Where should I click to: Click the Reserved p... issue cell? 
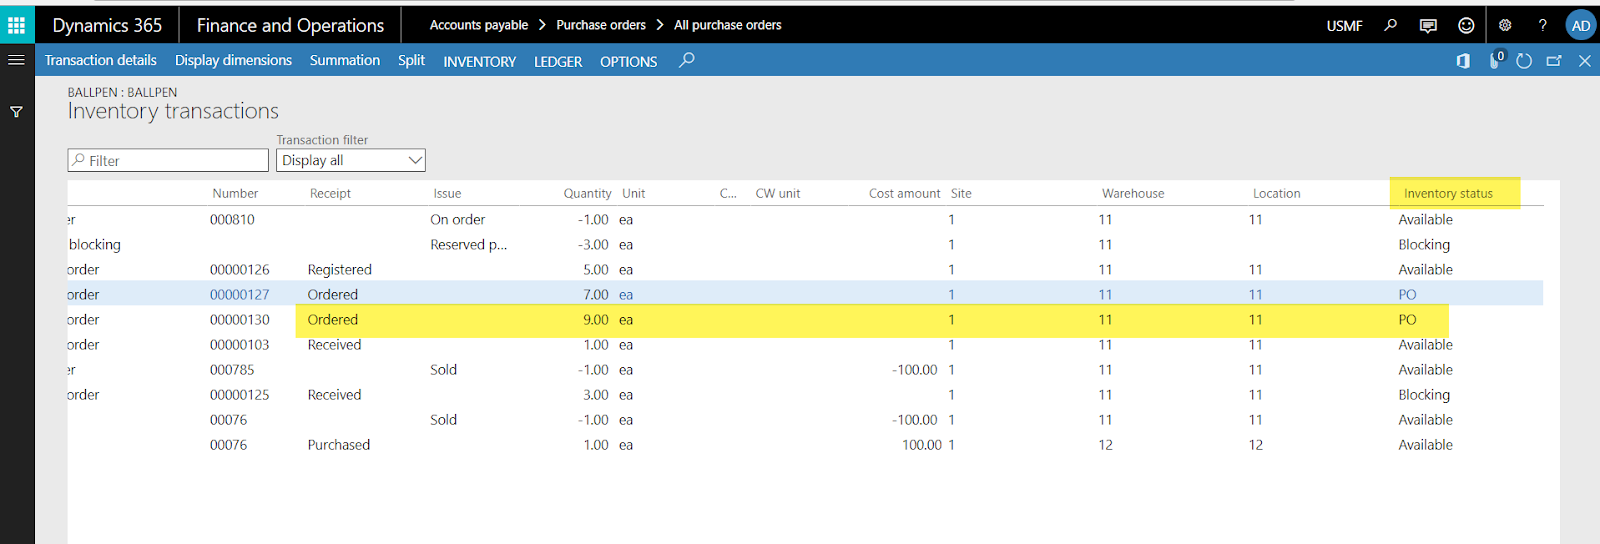click(469, 244)
